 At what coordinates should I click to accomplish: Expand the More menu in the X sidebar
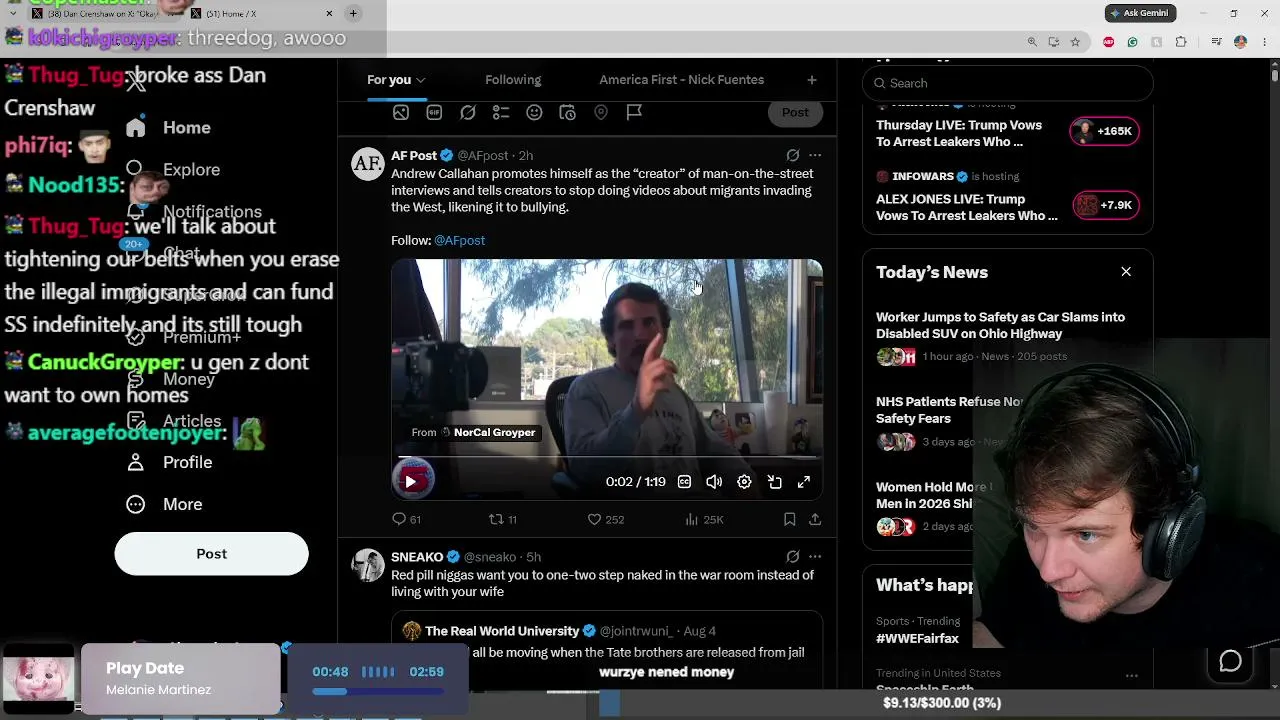point(164,504)
